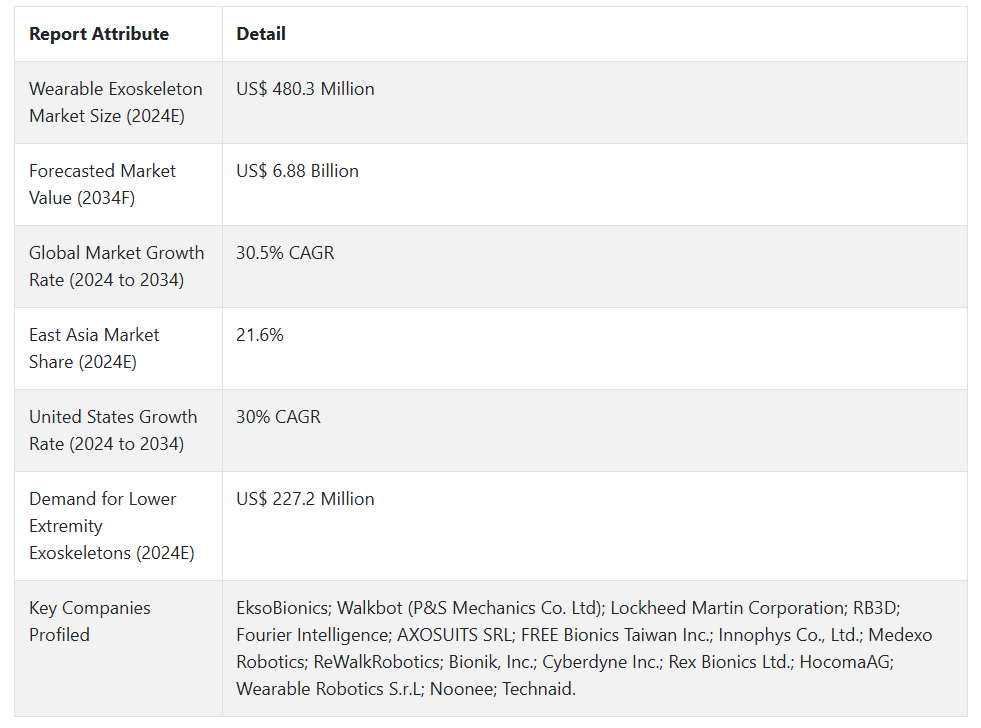Select the Forecasted Market Value (2034F) cell
981x728 pixels.
coord(102,184)
